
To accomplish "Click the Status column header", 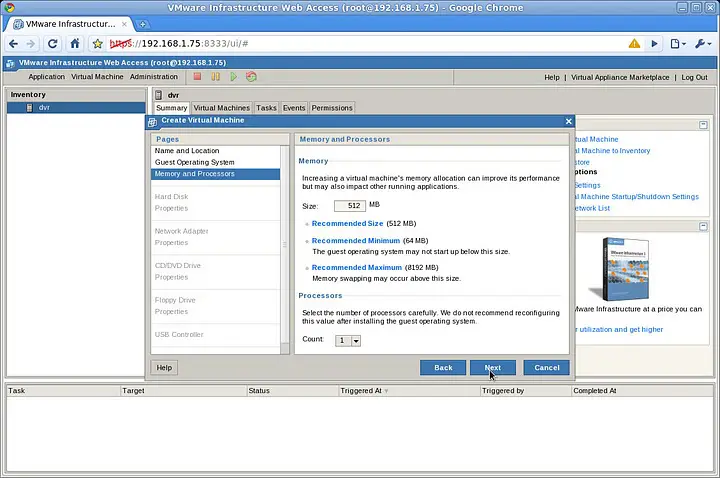I will tap(292, 391).
